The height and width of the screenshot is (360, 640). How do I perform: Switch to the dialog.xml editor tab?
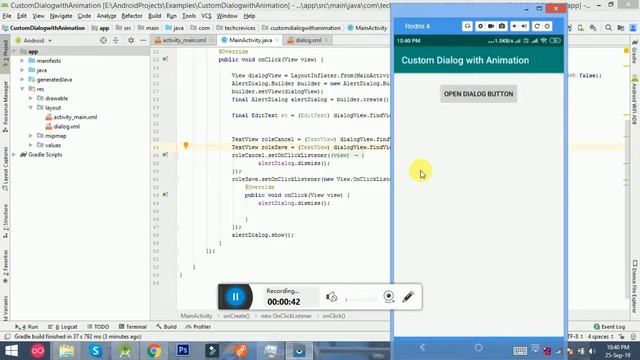coord(308,40)
